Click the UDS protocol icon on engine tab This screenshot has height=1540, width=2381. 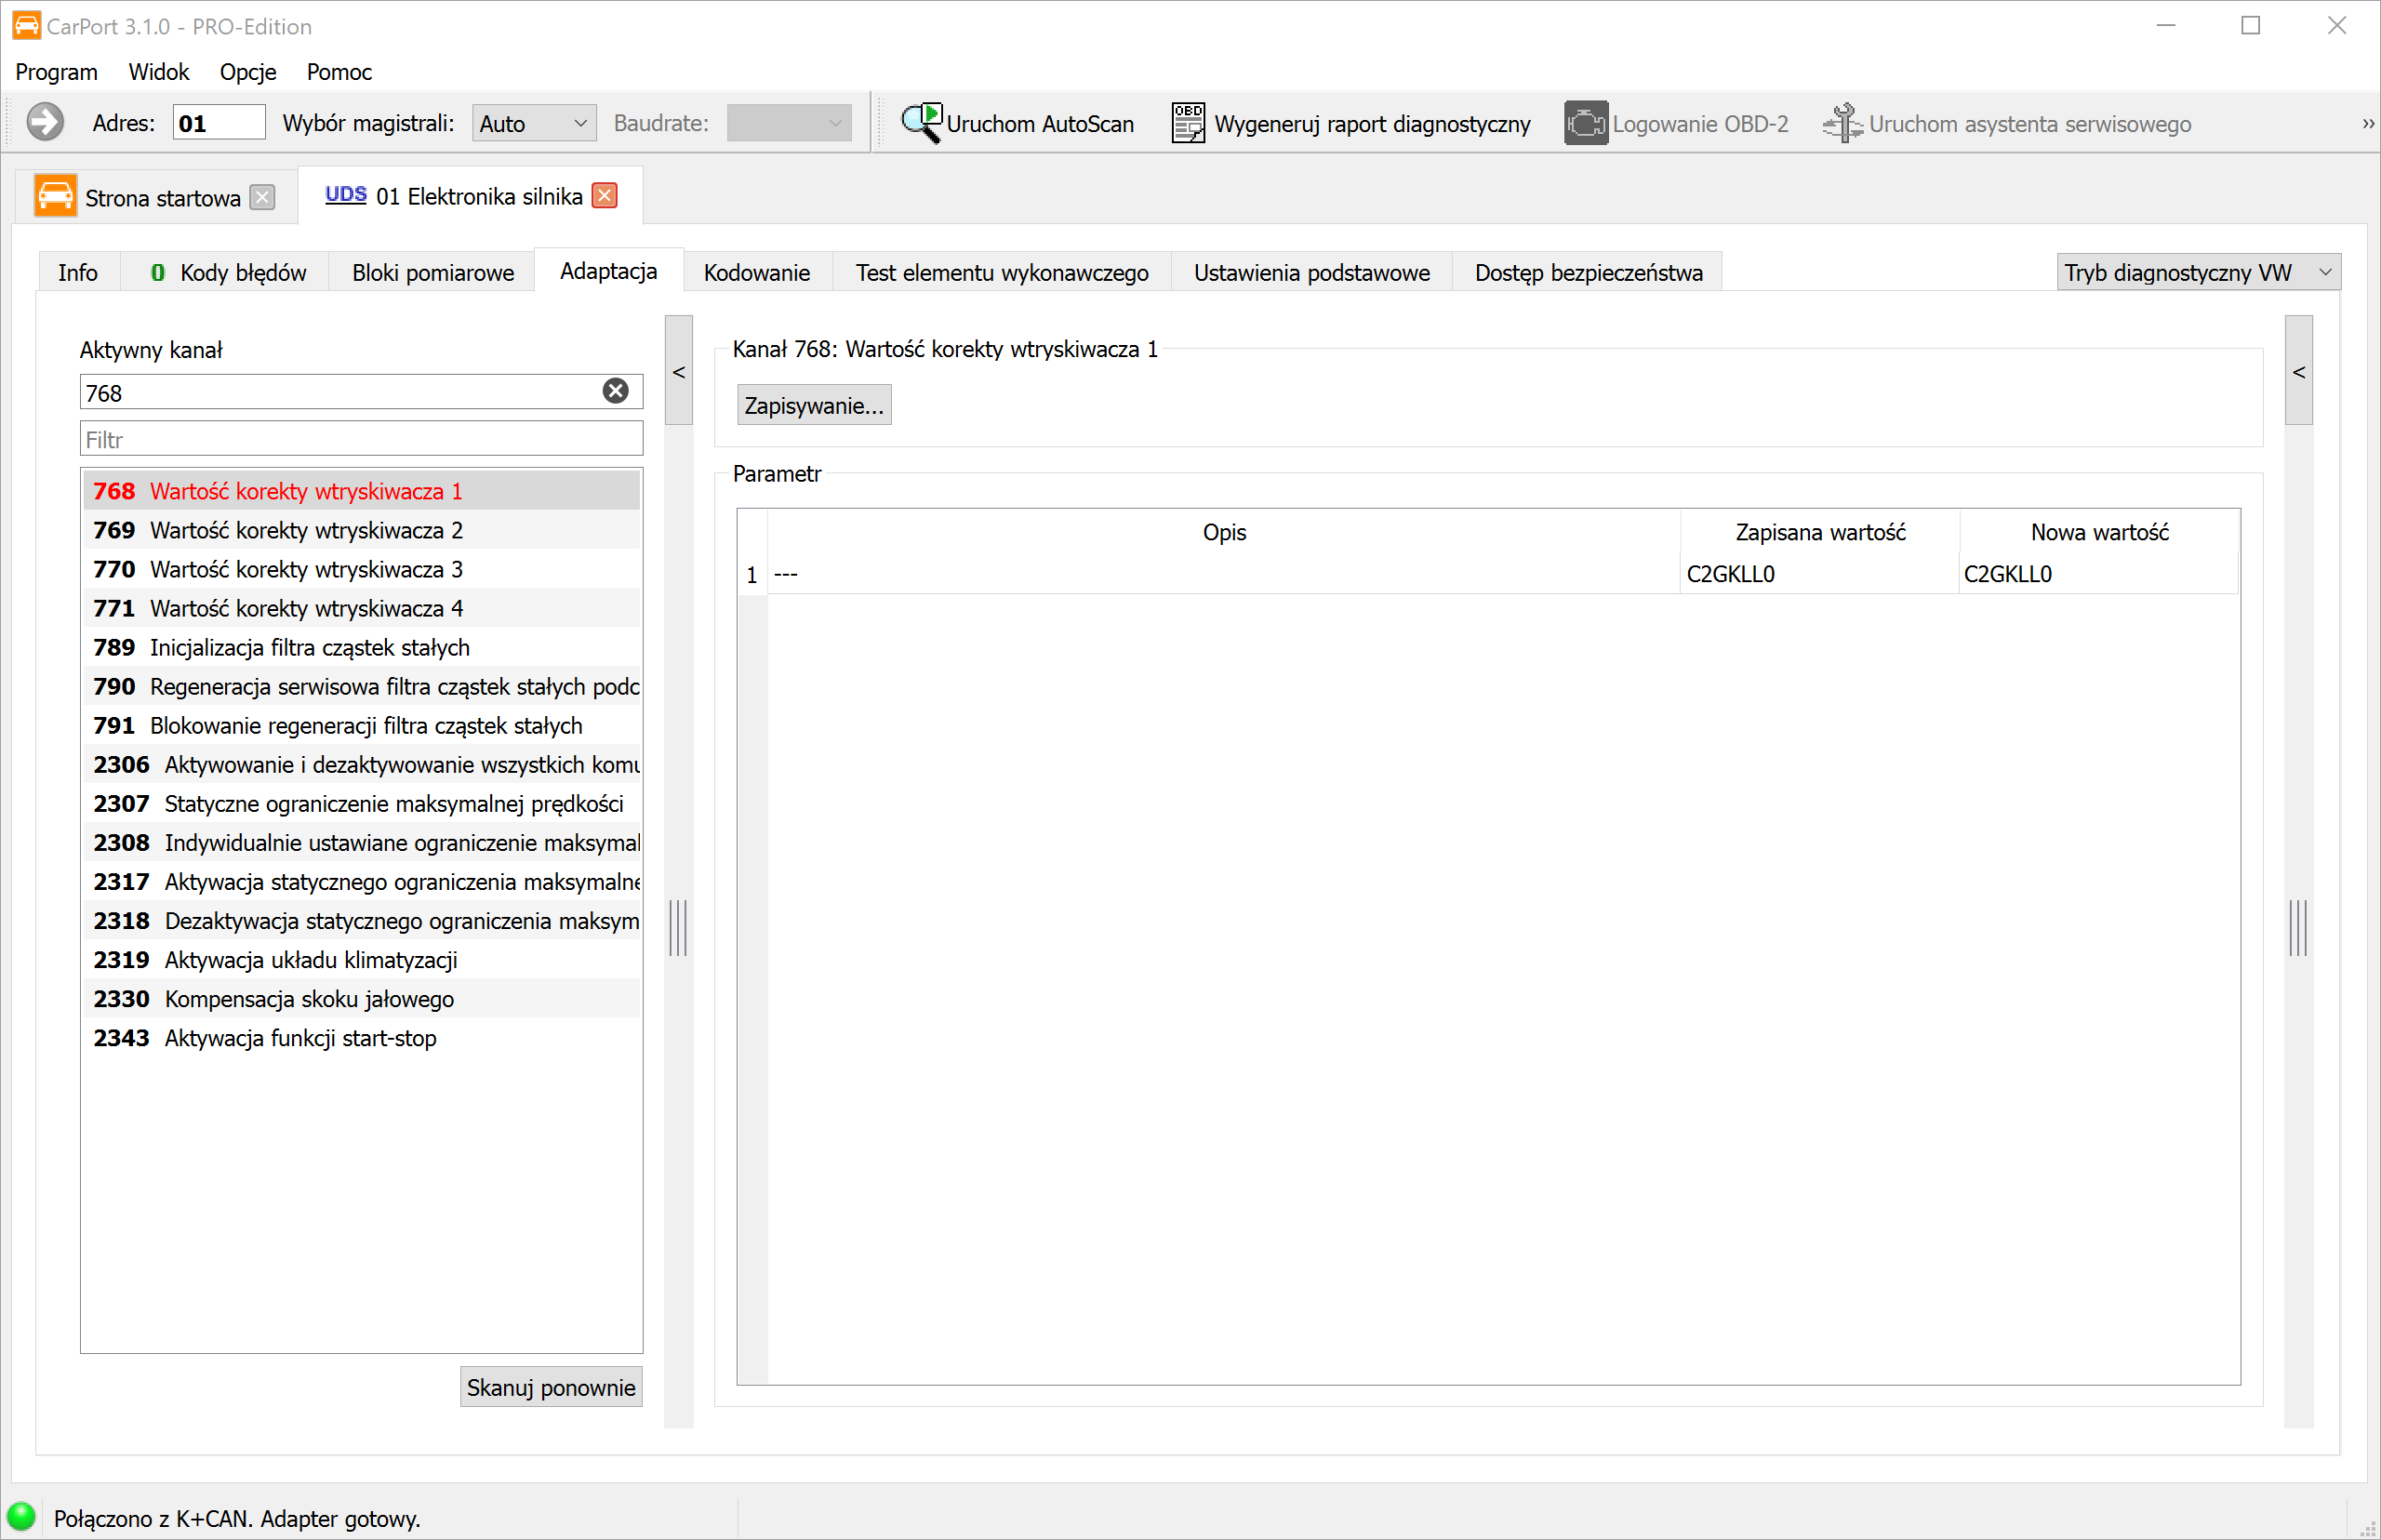[346, 195]
